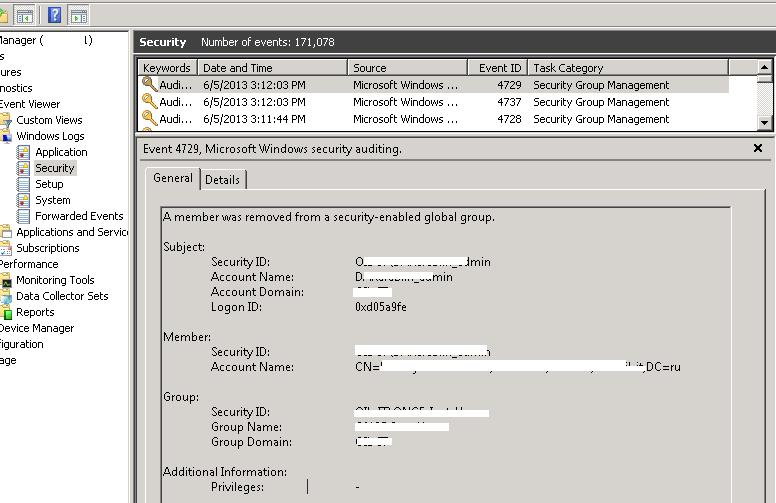This screenshot has width=776, height=503.
Task: Close the event preview pane
Action: click(757, 148)
